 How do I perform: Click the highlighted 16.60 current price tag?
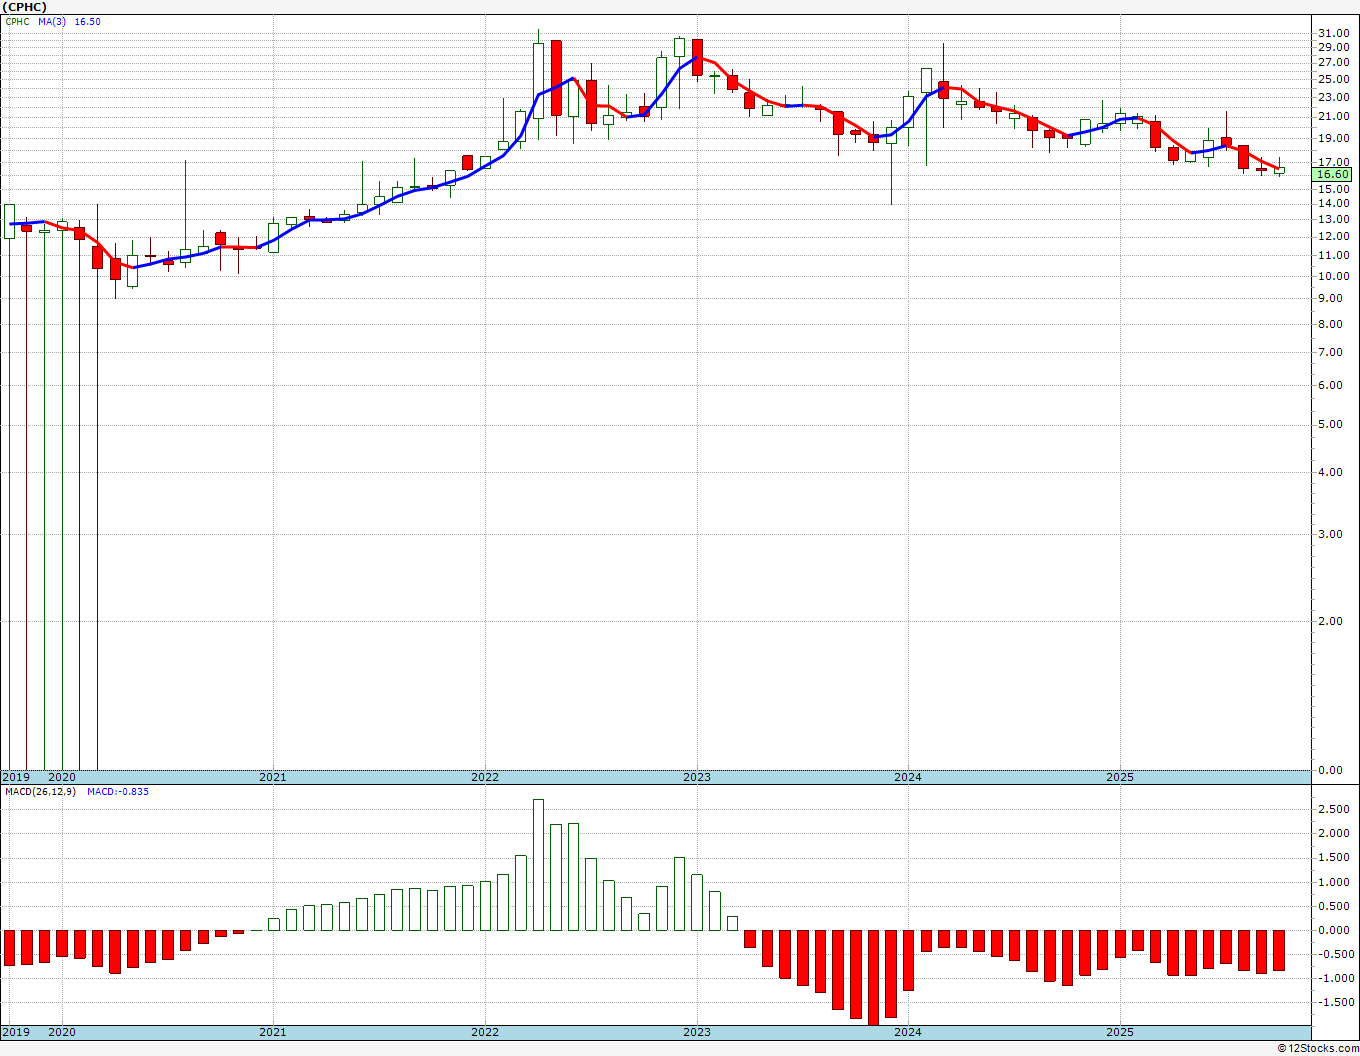(x=1333, y=174)
